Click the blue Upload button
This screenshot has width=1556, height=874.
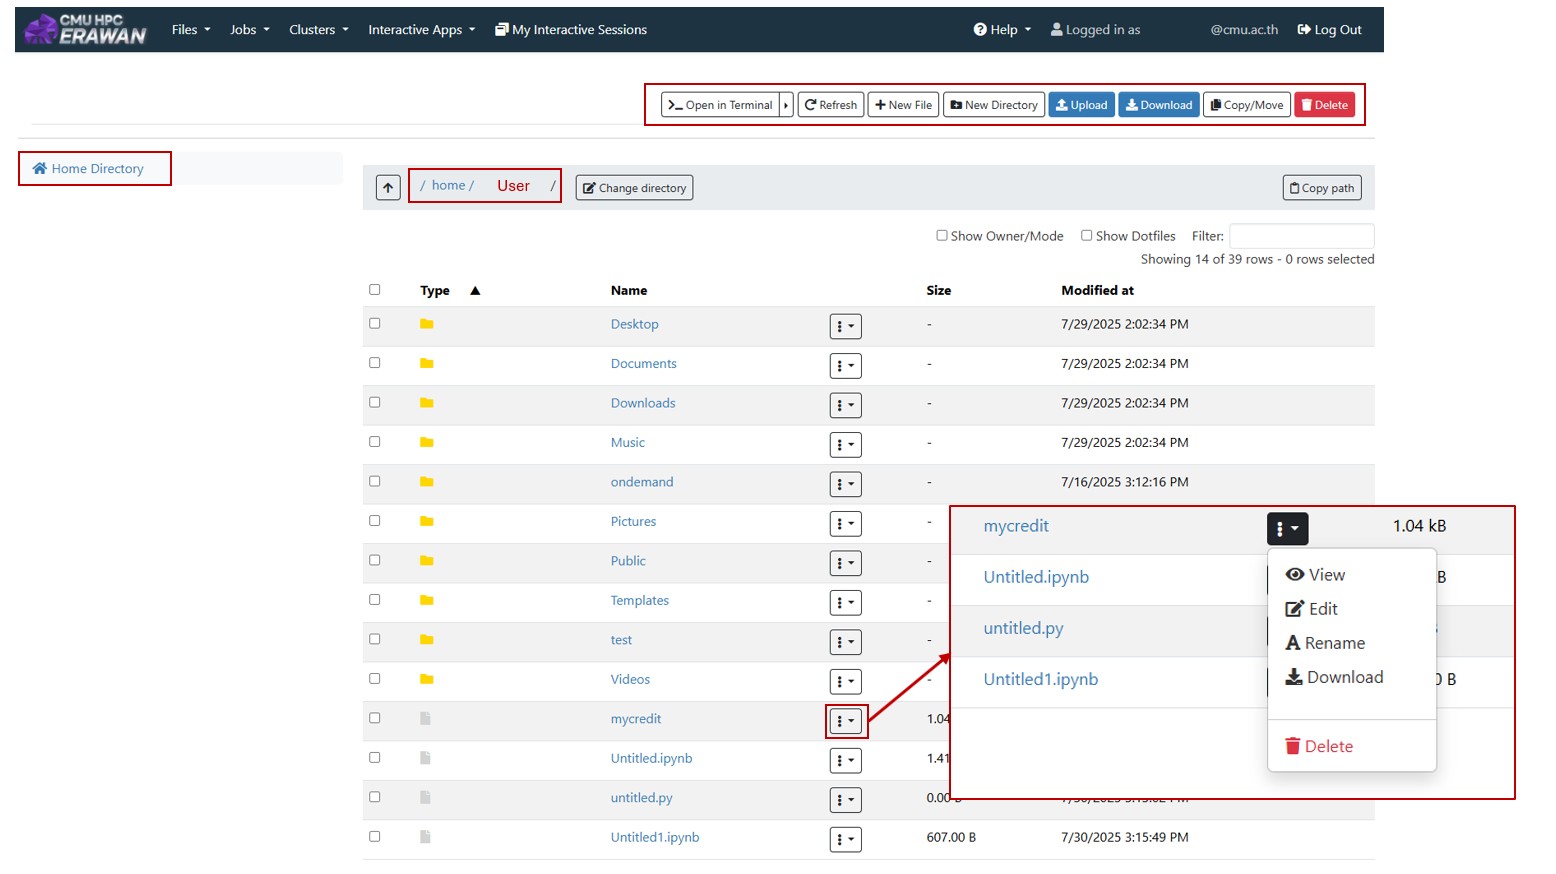pos(1081,105)
